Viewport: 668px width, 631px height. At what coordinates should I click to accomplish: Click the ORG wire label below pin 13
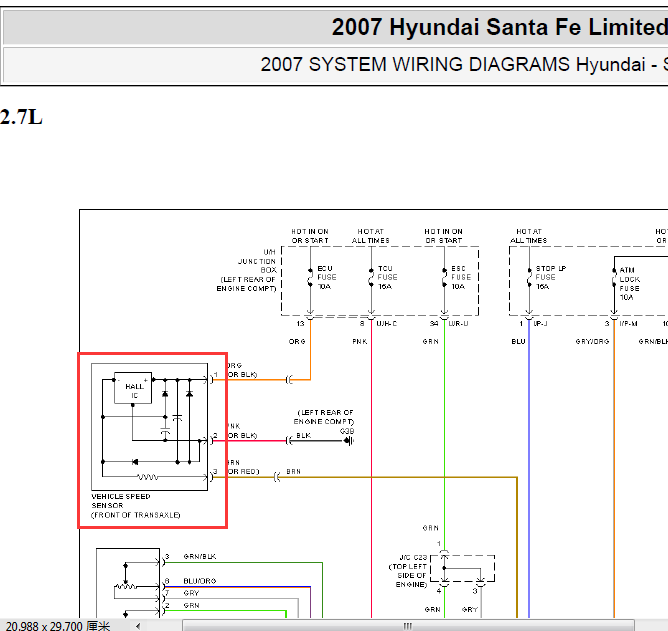click(297, 341)
